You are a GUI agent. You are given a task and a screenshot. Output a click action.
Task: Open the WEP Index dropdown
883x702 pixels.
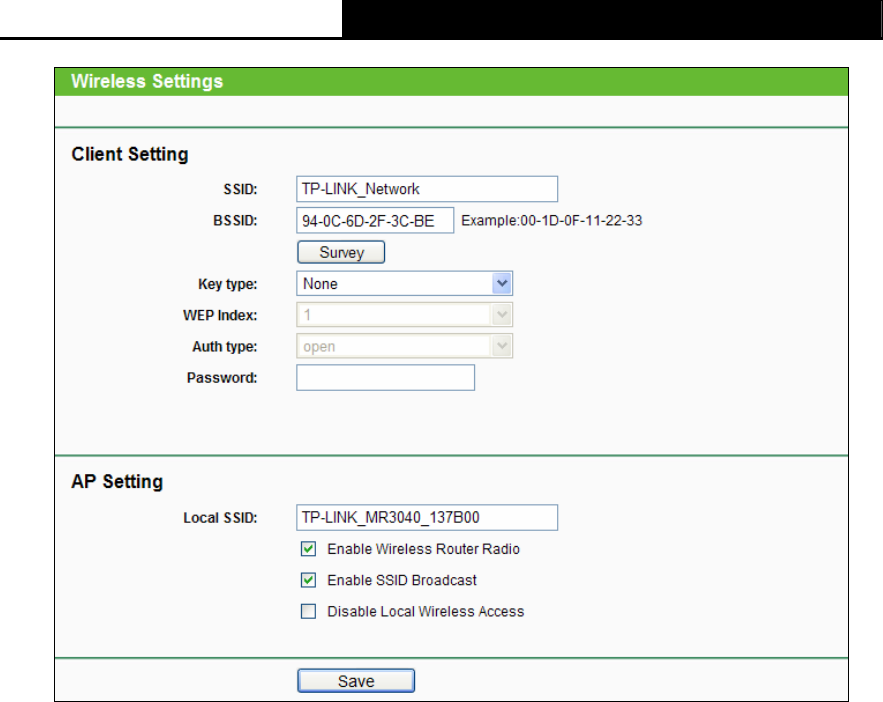[x=404, y=315]
